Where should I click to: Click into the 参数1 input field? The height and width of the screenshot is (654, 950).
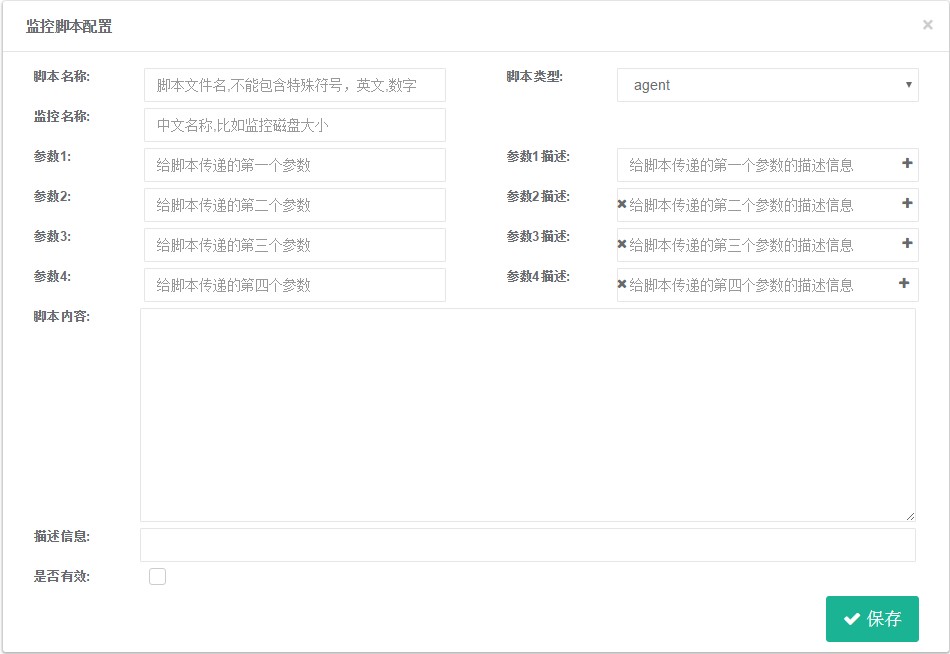click(294, 165)
